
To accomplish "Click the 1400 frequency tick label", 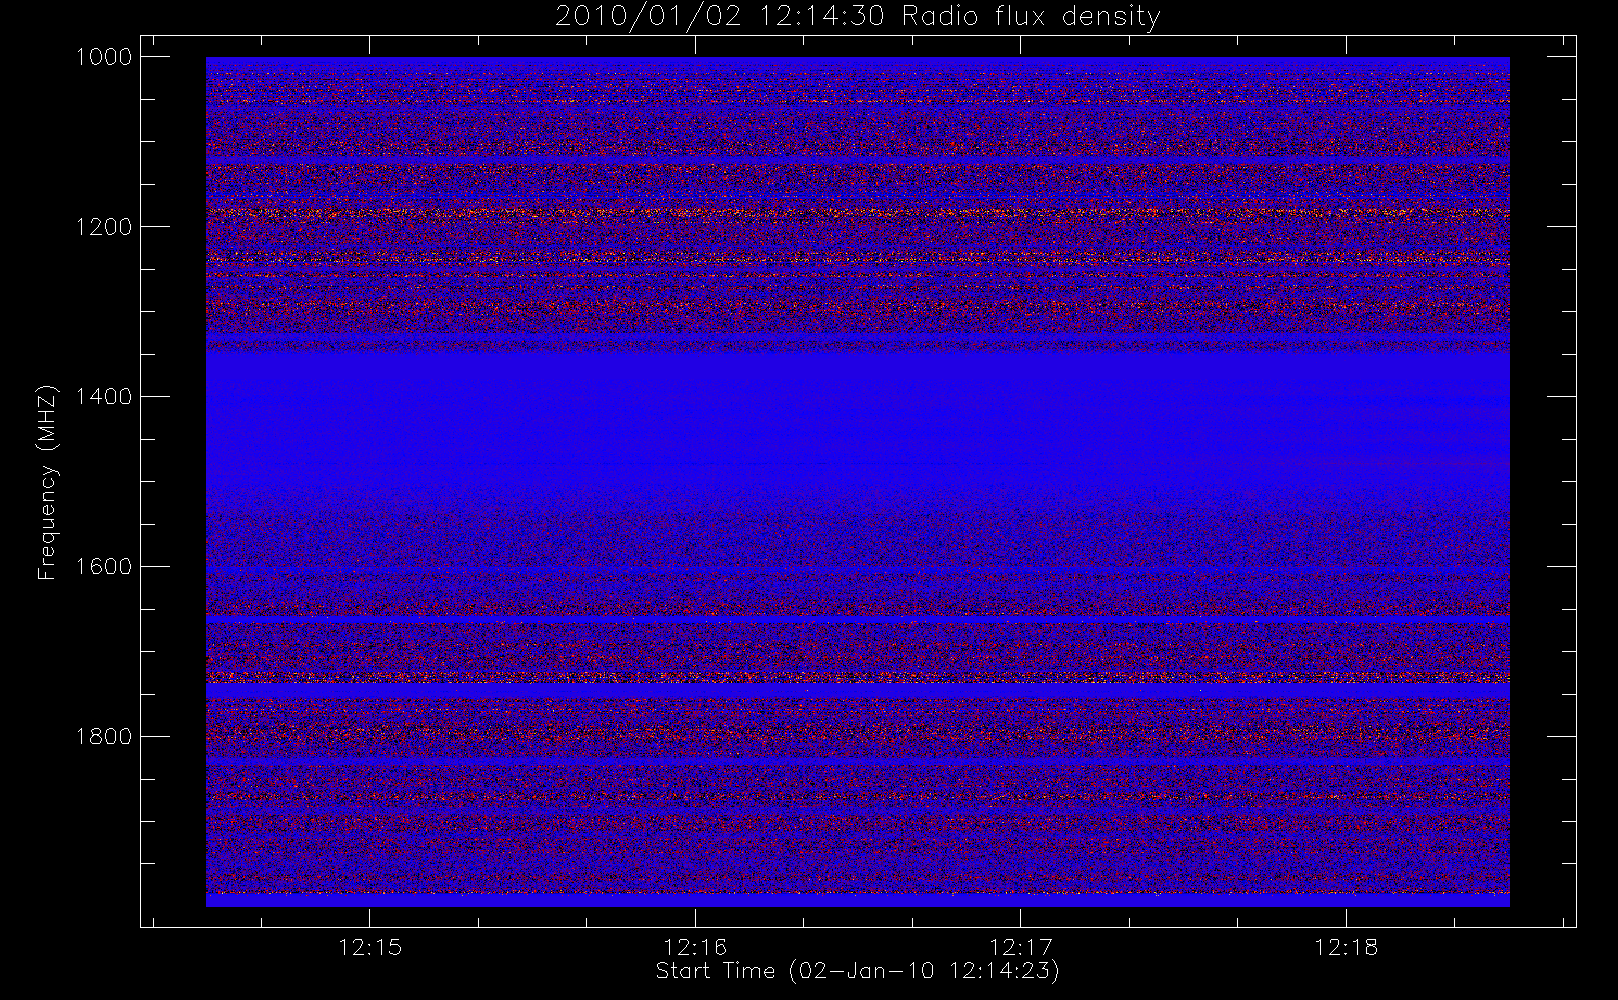I will coord(104,397).
